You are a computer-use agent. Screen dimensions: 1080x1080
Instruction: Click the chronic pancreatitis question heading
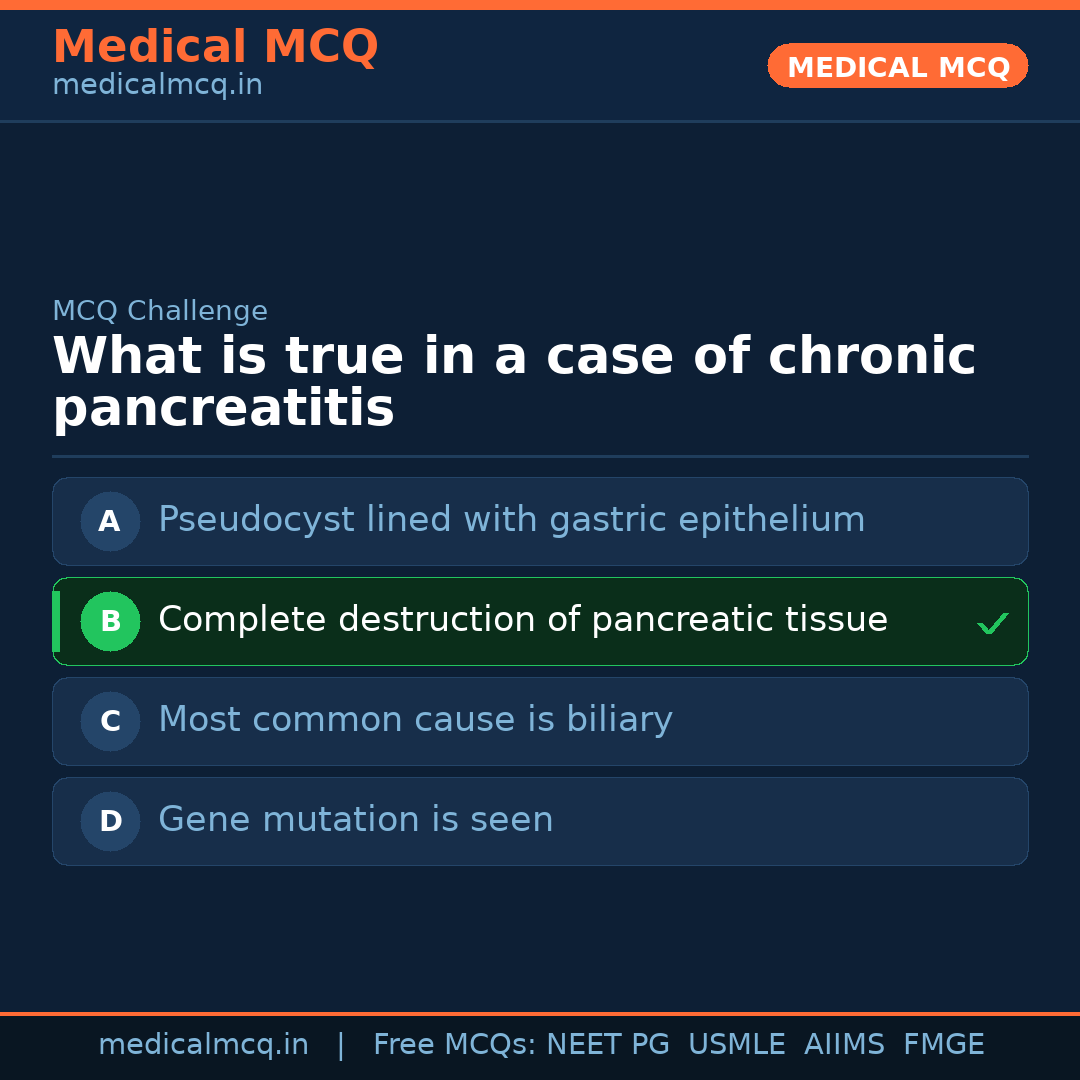(x=513, y=382)
